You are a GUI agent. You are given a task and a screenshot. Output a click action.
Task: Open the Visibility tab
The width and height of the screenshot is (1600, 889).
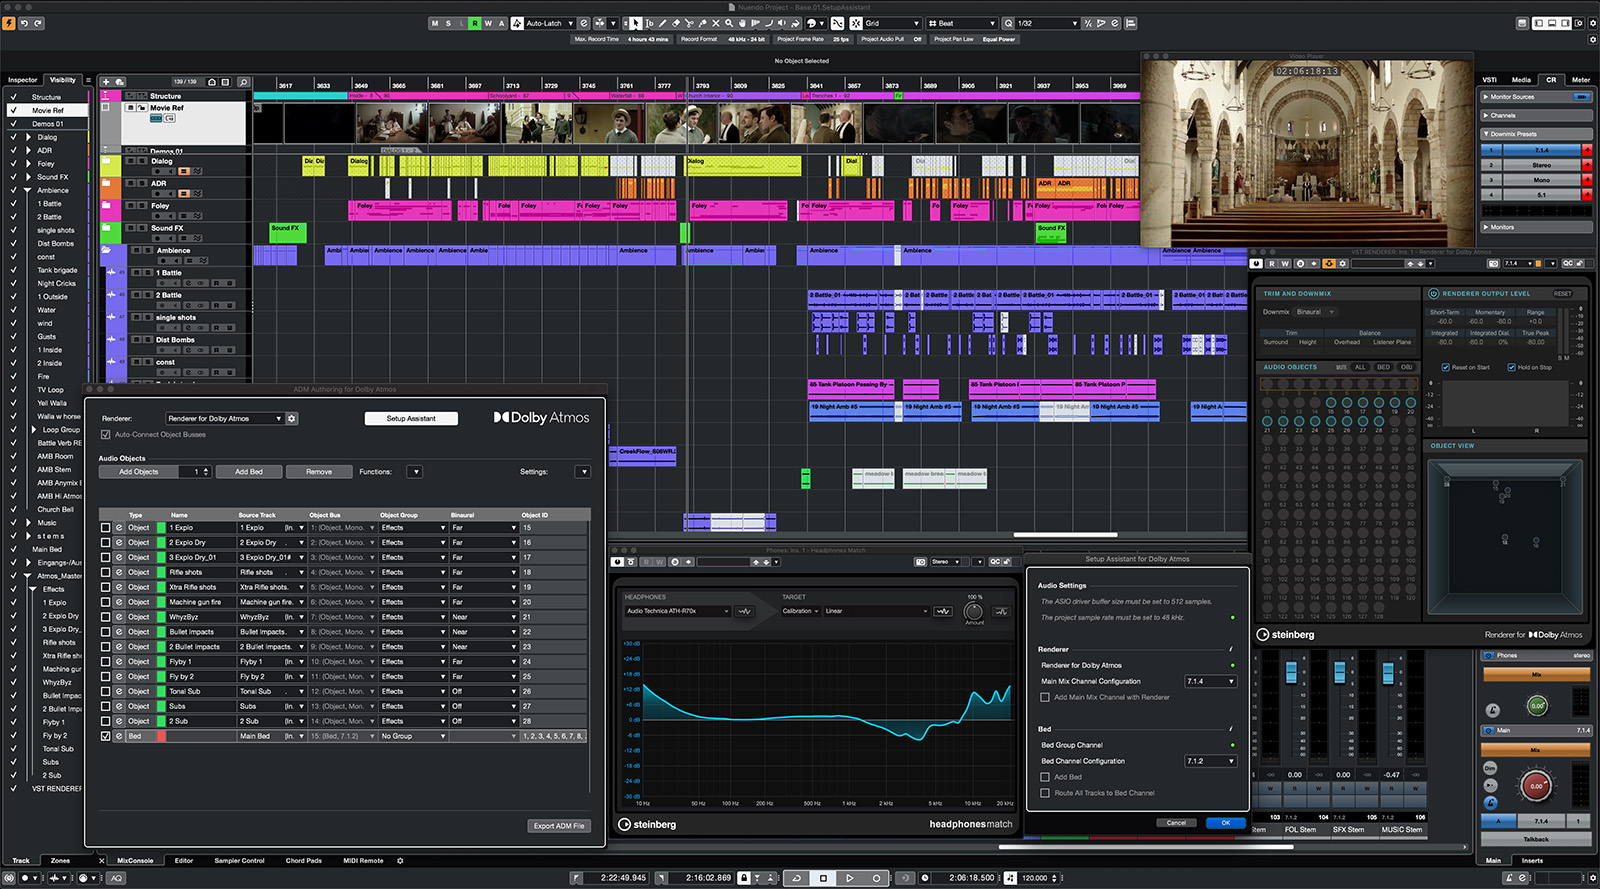click(x=63, y=80)
